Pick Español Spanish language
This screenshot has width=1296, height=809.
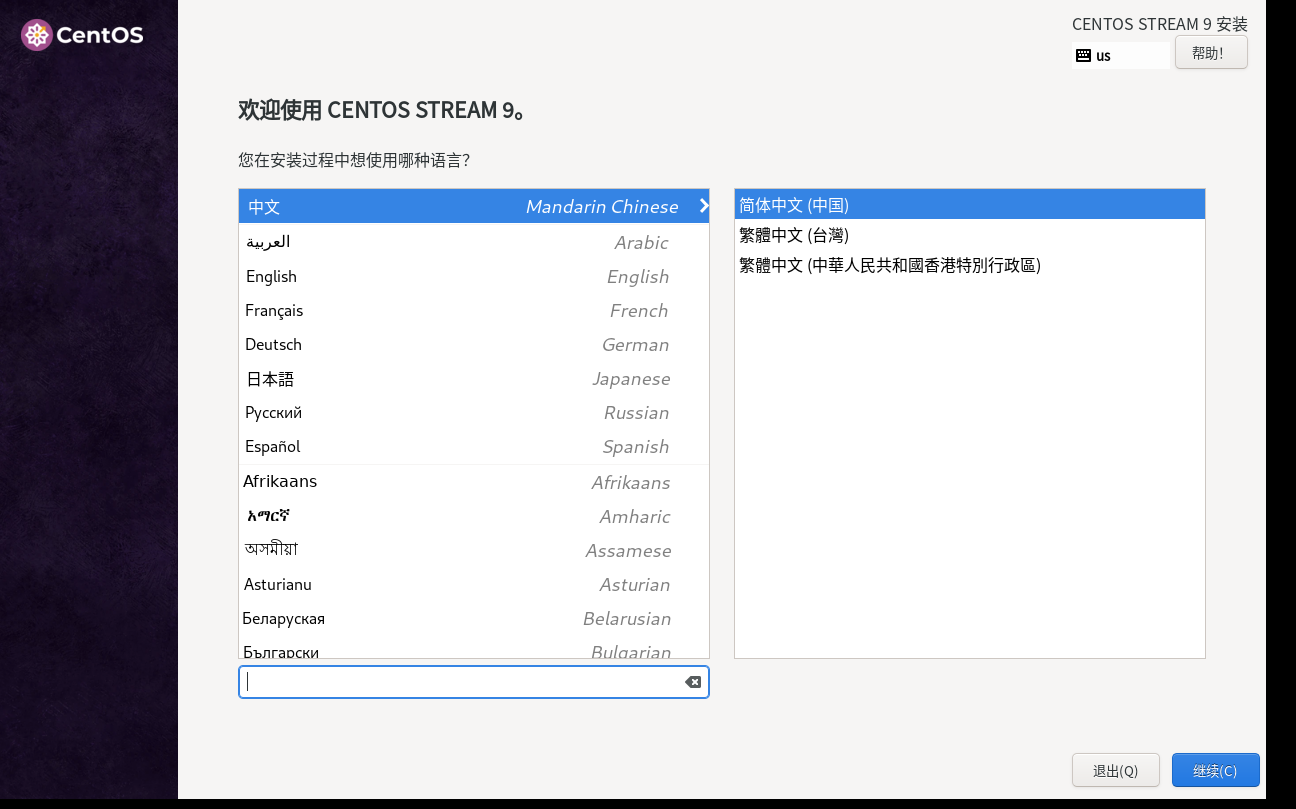click(474, 446)
